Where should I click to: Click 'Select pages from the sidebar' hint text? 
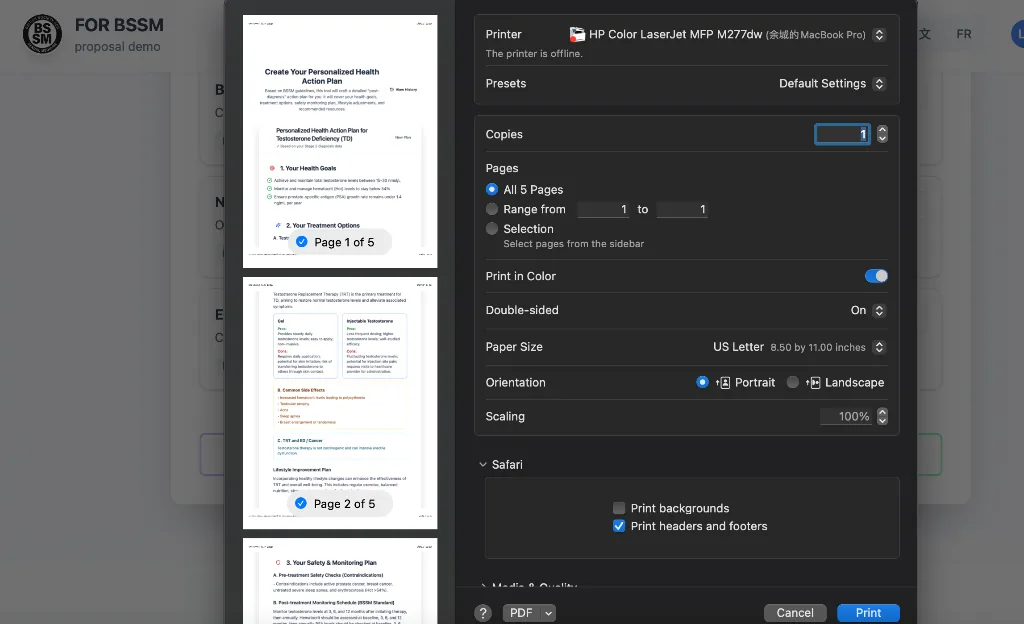(x=573, y=243)
